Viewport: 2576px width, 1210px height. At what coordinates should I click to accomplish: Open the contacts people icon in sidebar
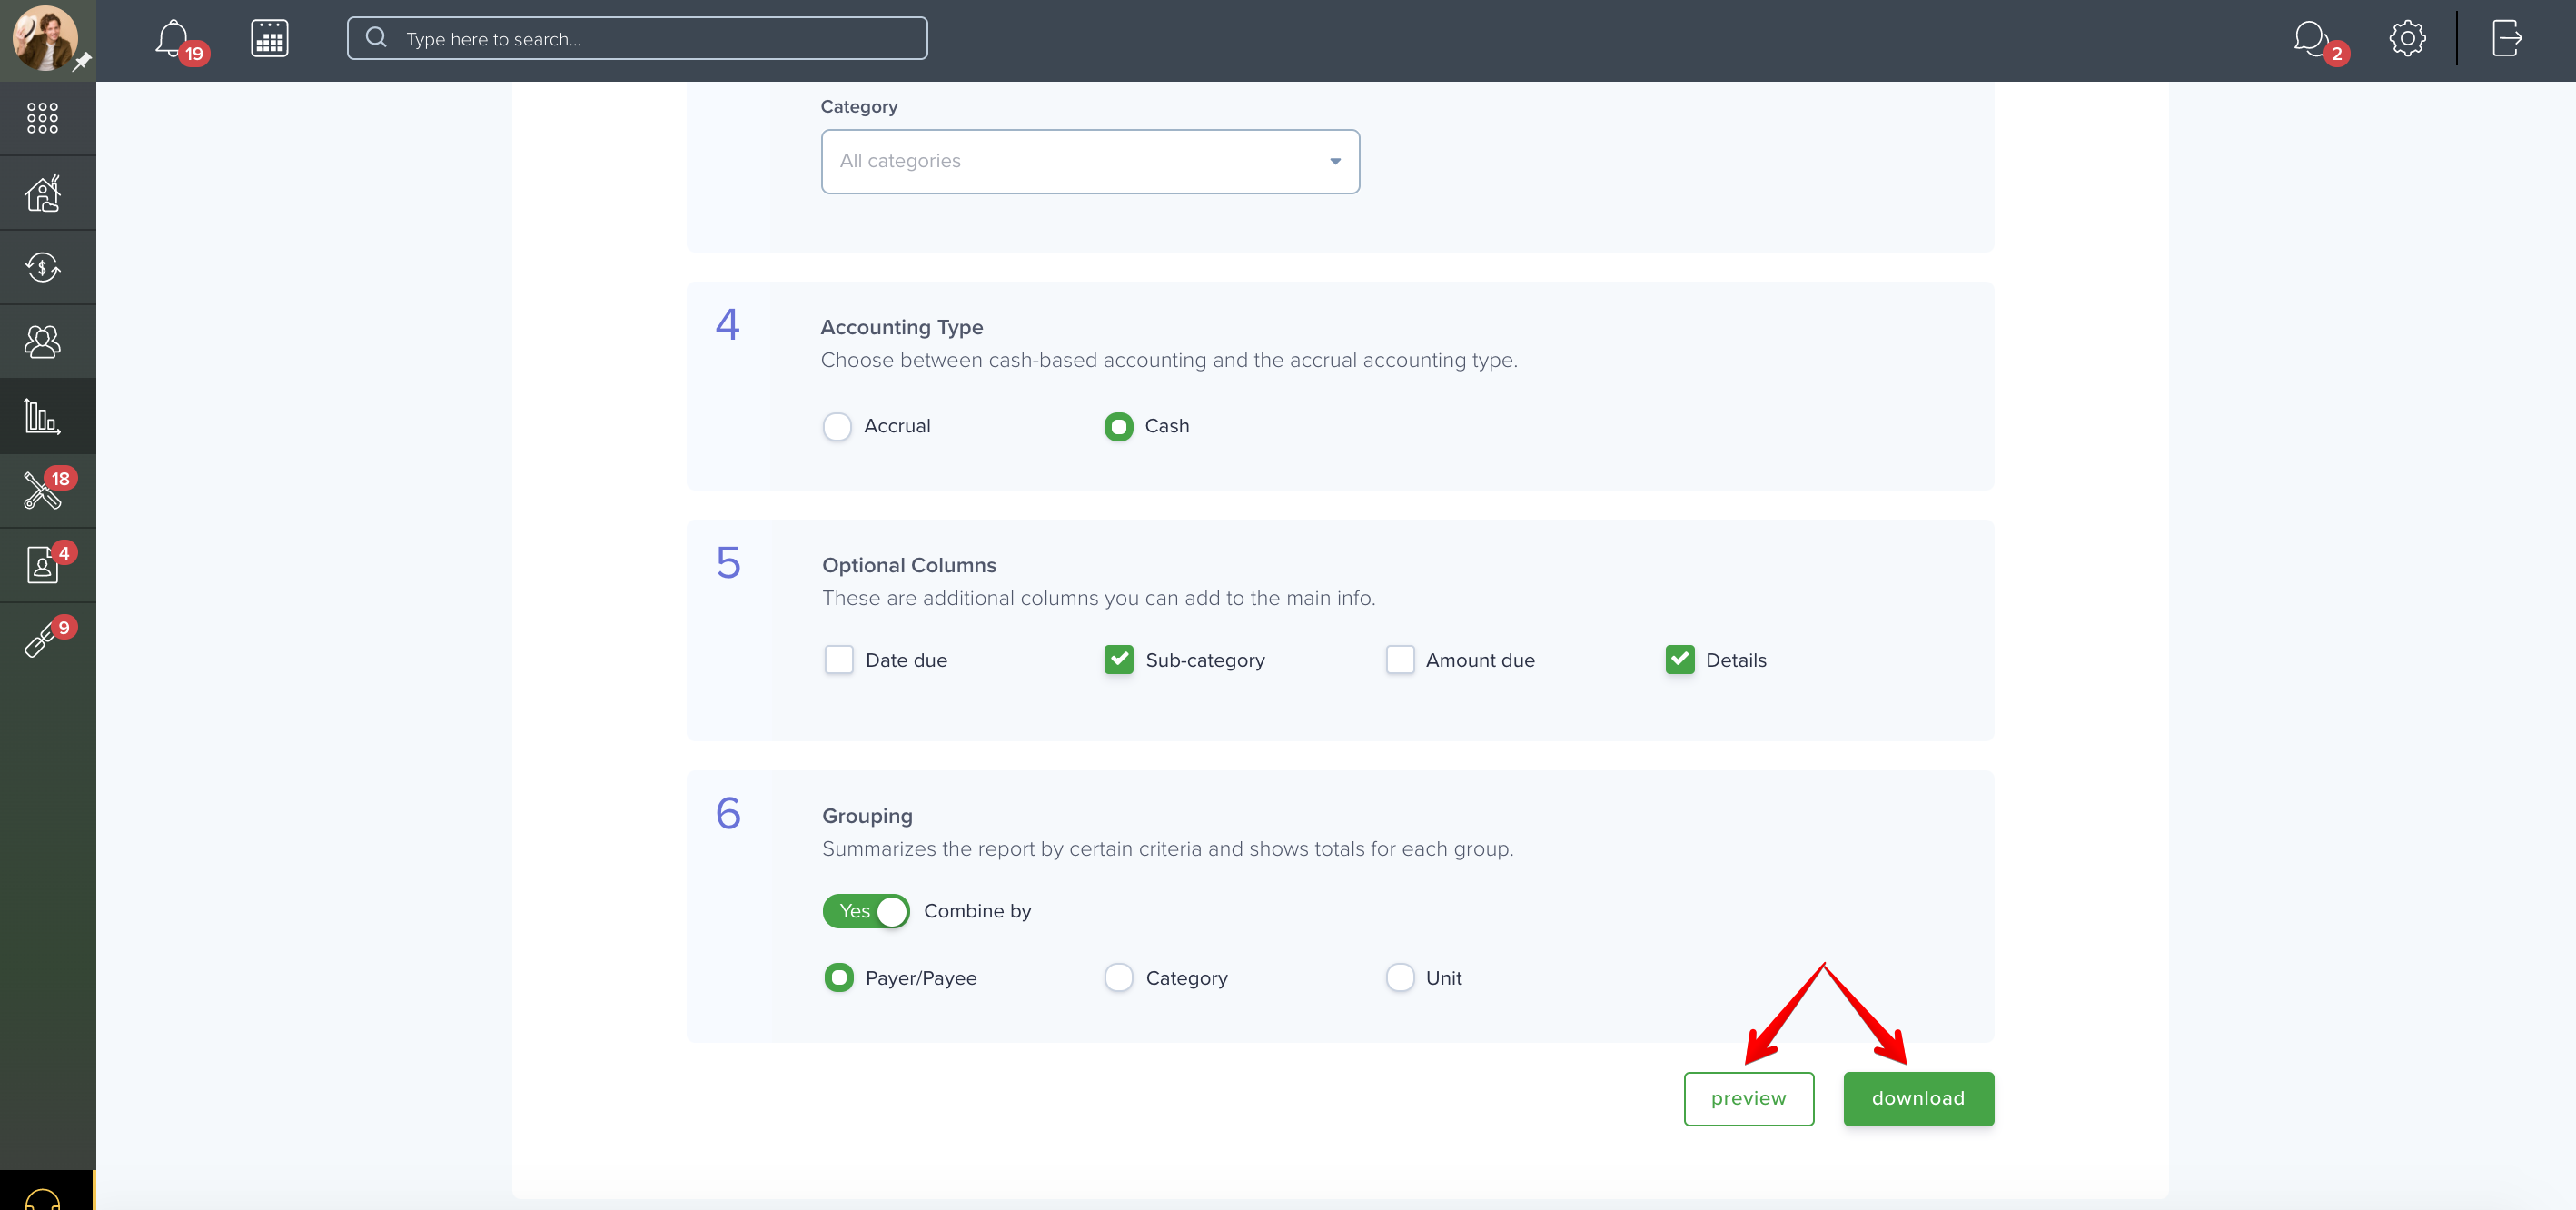coord(42,341)
